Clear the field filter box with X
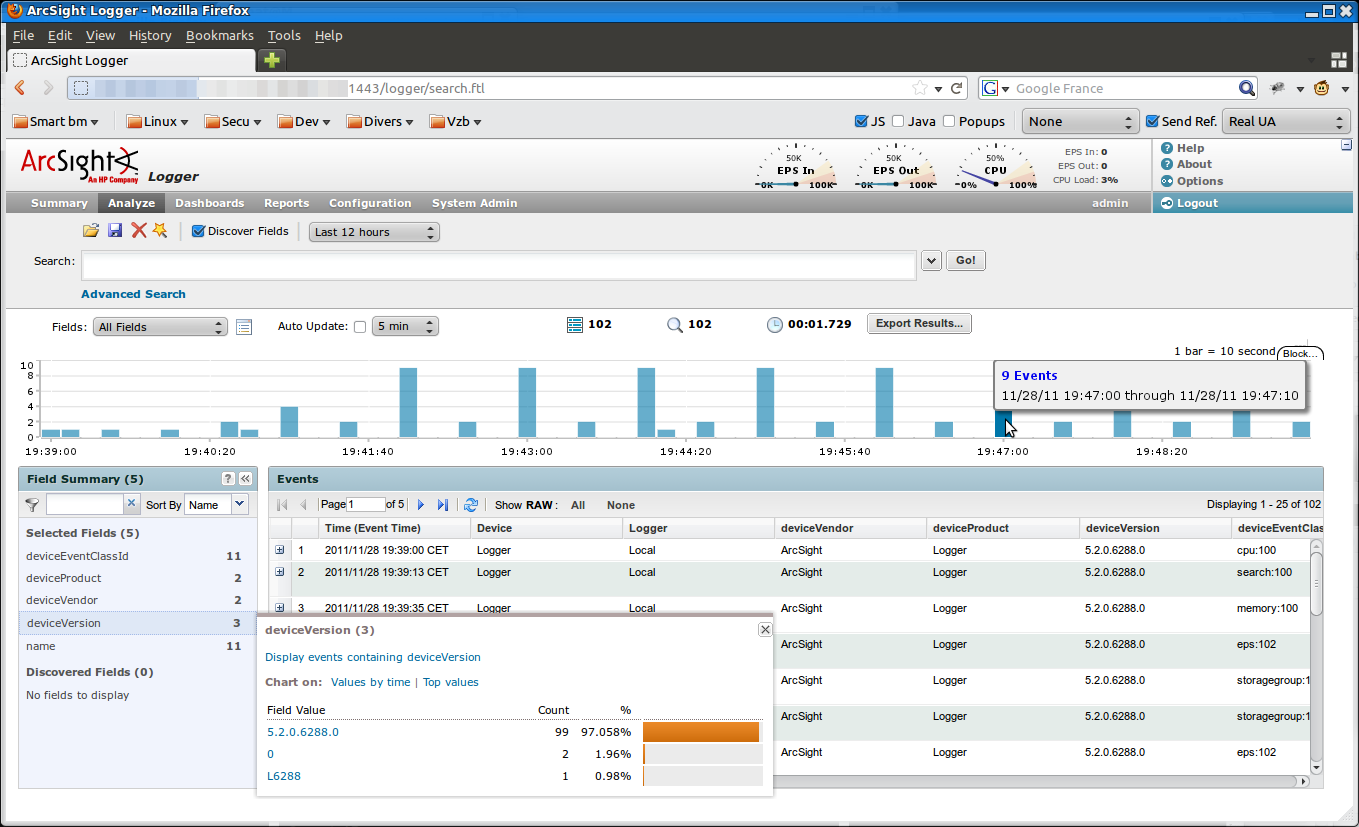Image resolution: width=1359 pixels, height=827 pixels. point(131,504)
